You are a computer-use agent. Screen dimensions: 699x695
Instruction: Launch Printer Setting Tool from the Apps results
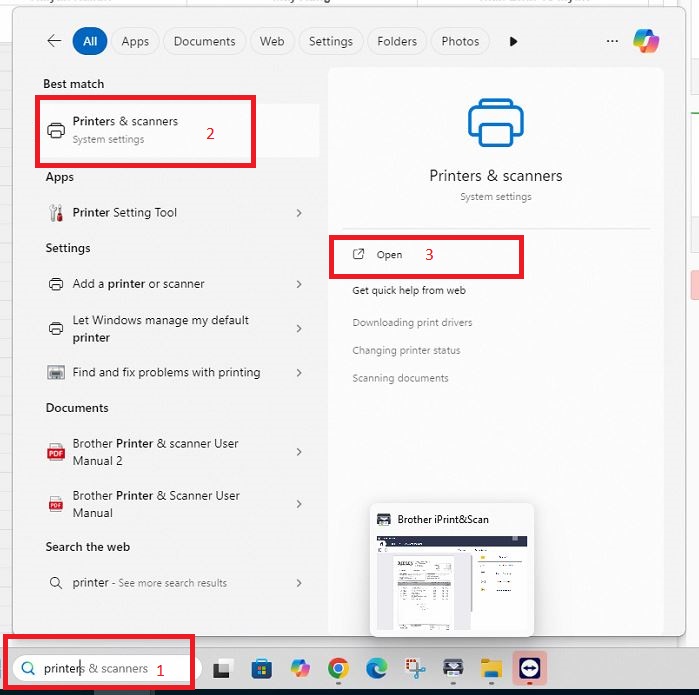click(x=174, y=213)
